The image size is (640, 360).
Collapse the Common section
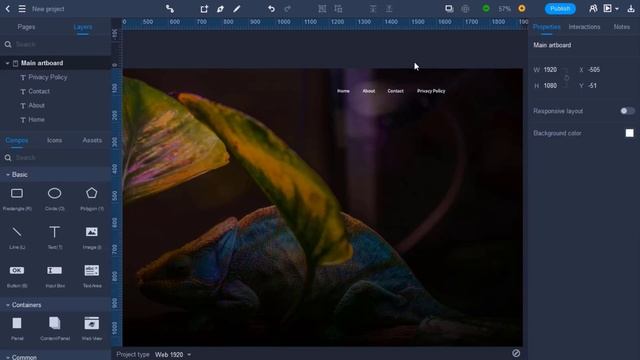(x=8, y=358)
